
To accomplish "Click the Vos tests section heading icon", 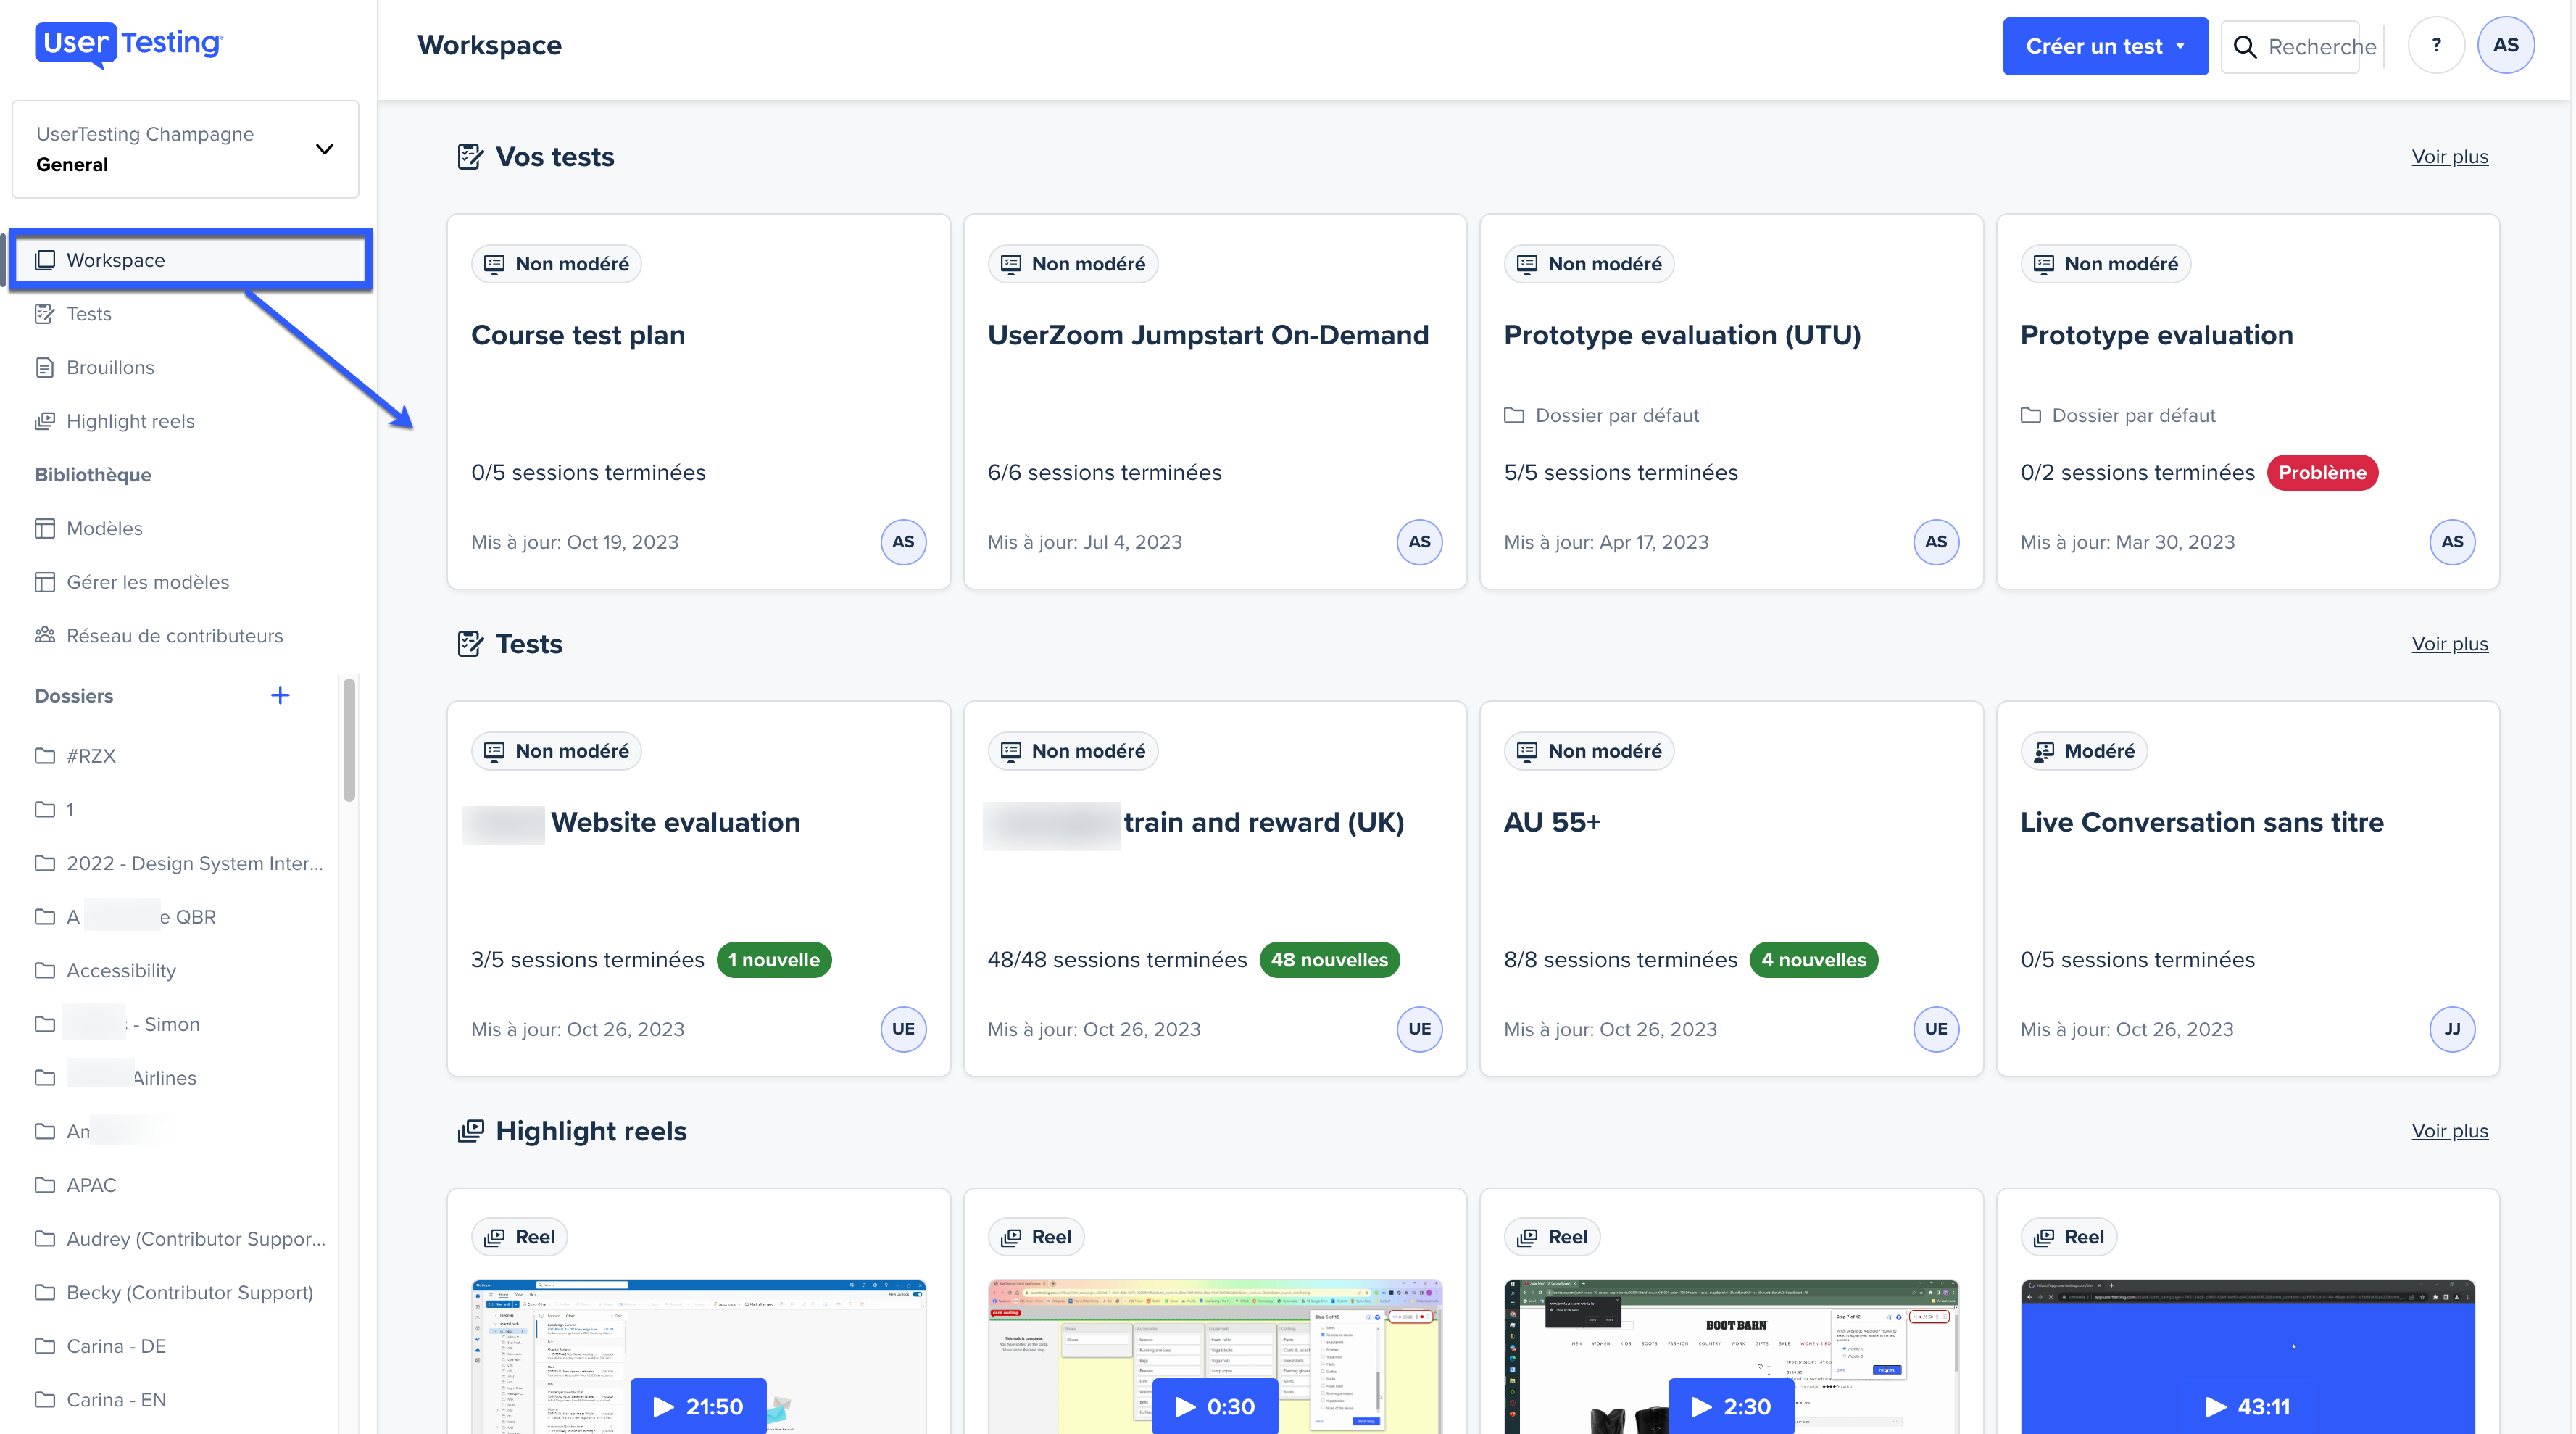I will pyautogui.click(x=469, y=157).
